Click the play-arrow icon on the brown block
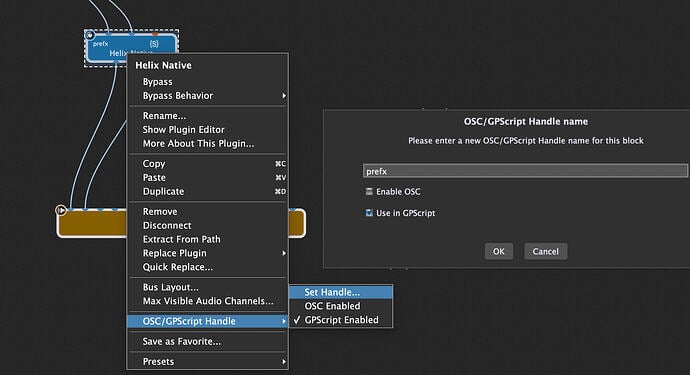Viewport: 690px width, 375px height. (61, 210)
